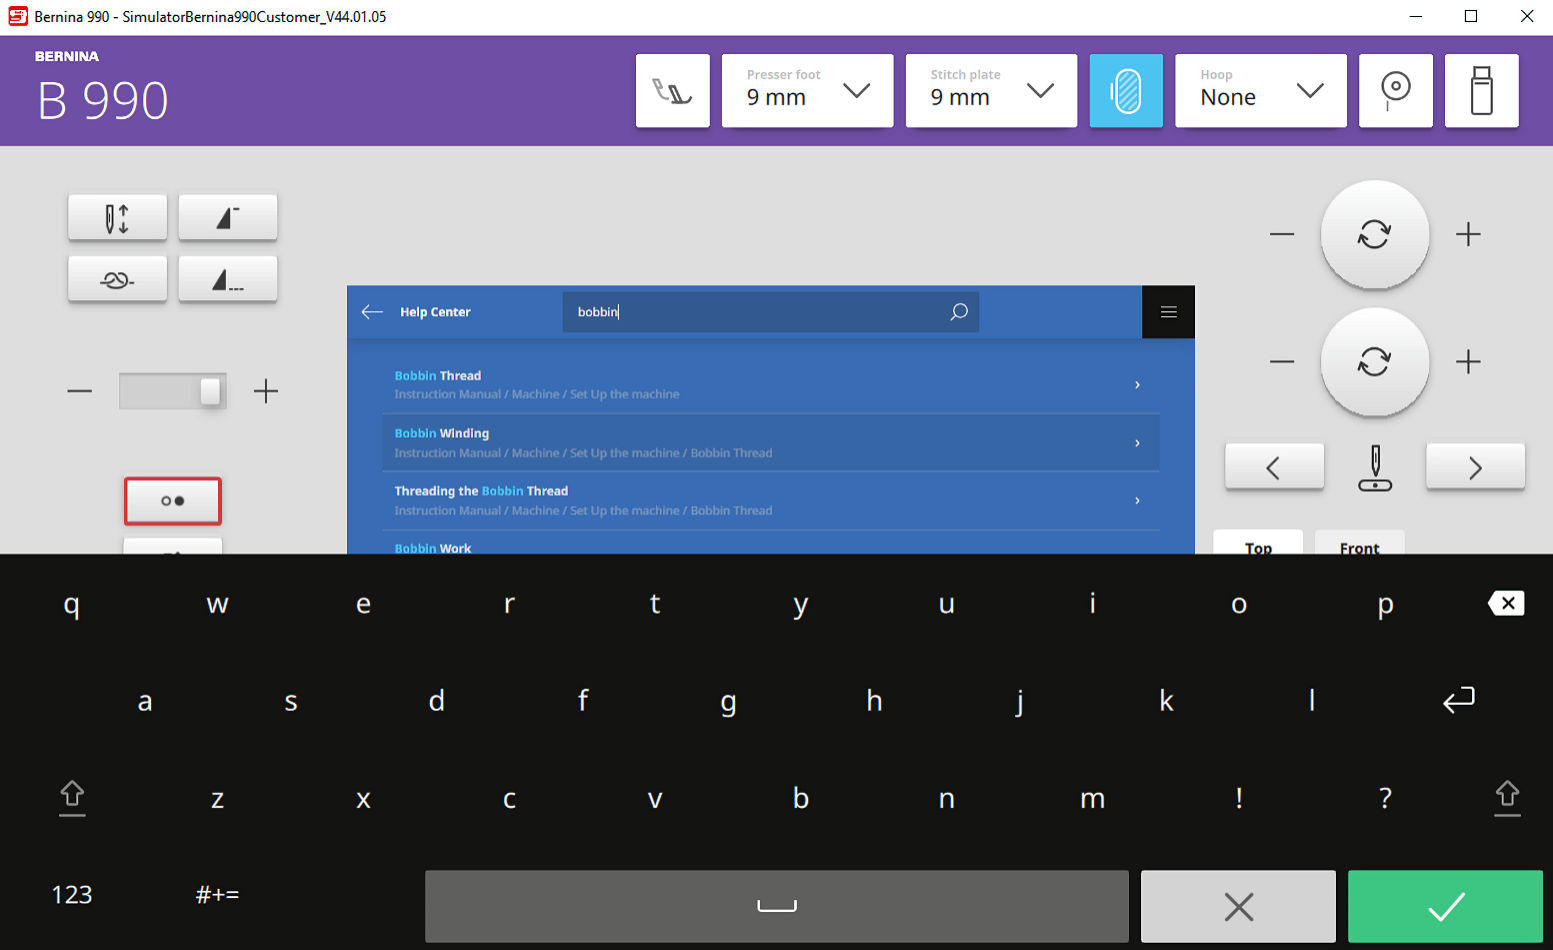This screenshot has width=1553, height=950.
Task: Switch keyboard to #+= symbols
Action: click(217, 894)
